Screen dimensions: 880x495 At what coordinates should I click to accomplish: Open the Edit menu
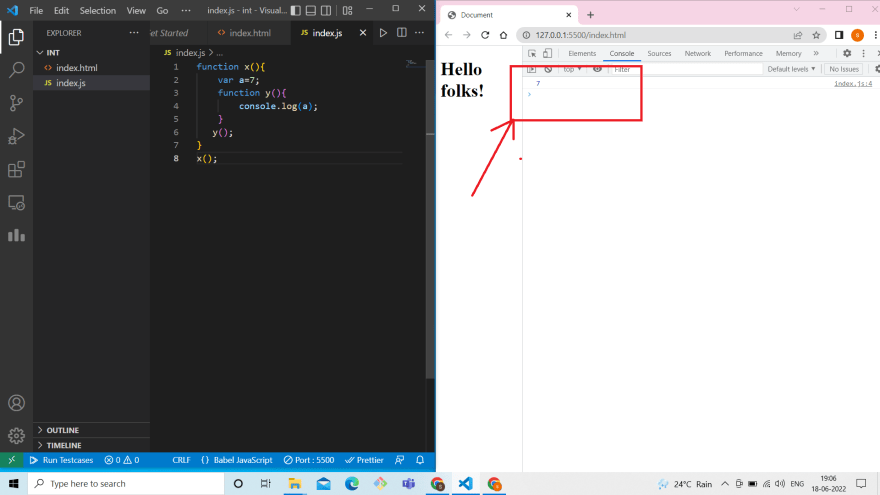(x=61, y=11)
